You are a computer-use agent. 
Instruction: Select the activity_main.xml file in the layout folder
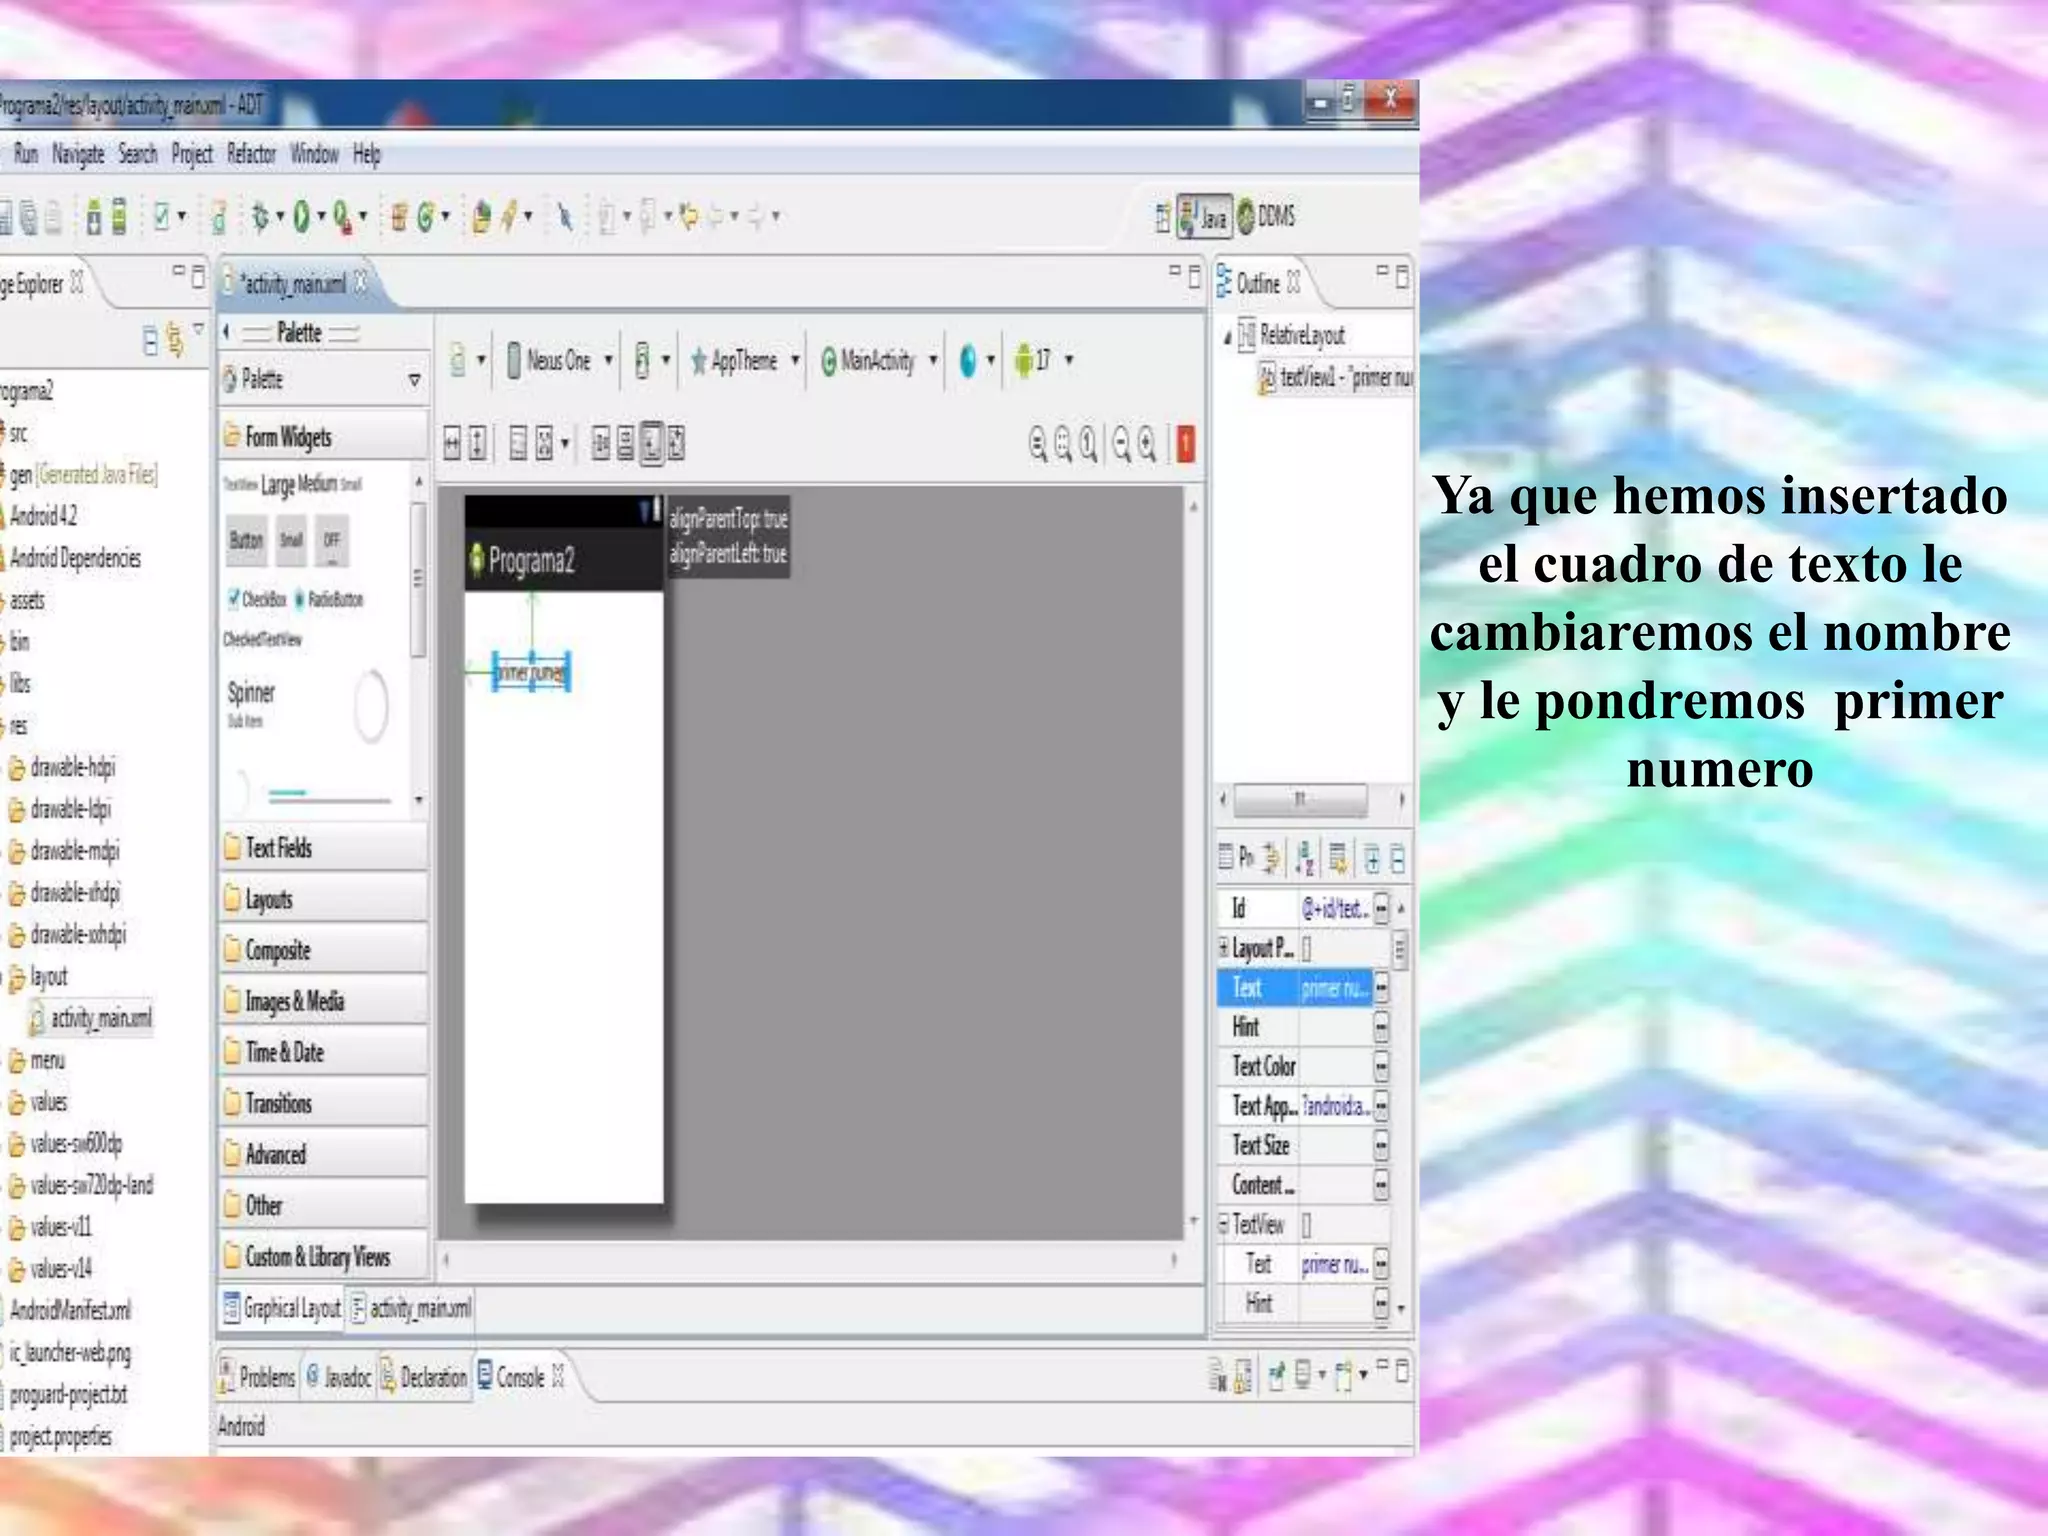click(100, 1018)
